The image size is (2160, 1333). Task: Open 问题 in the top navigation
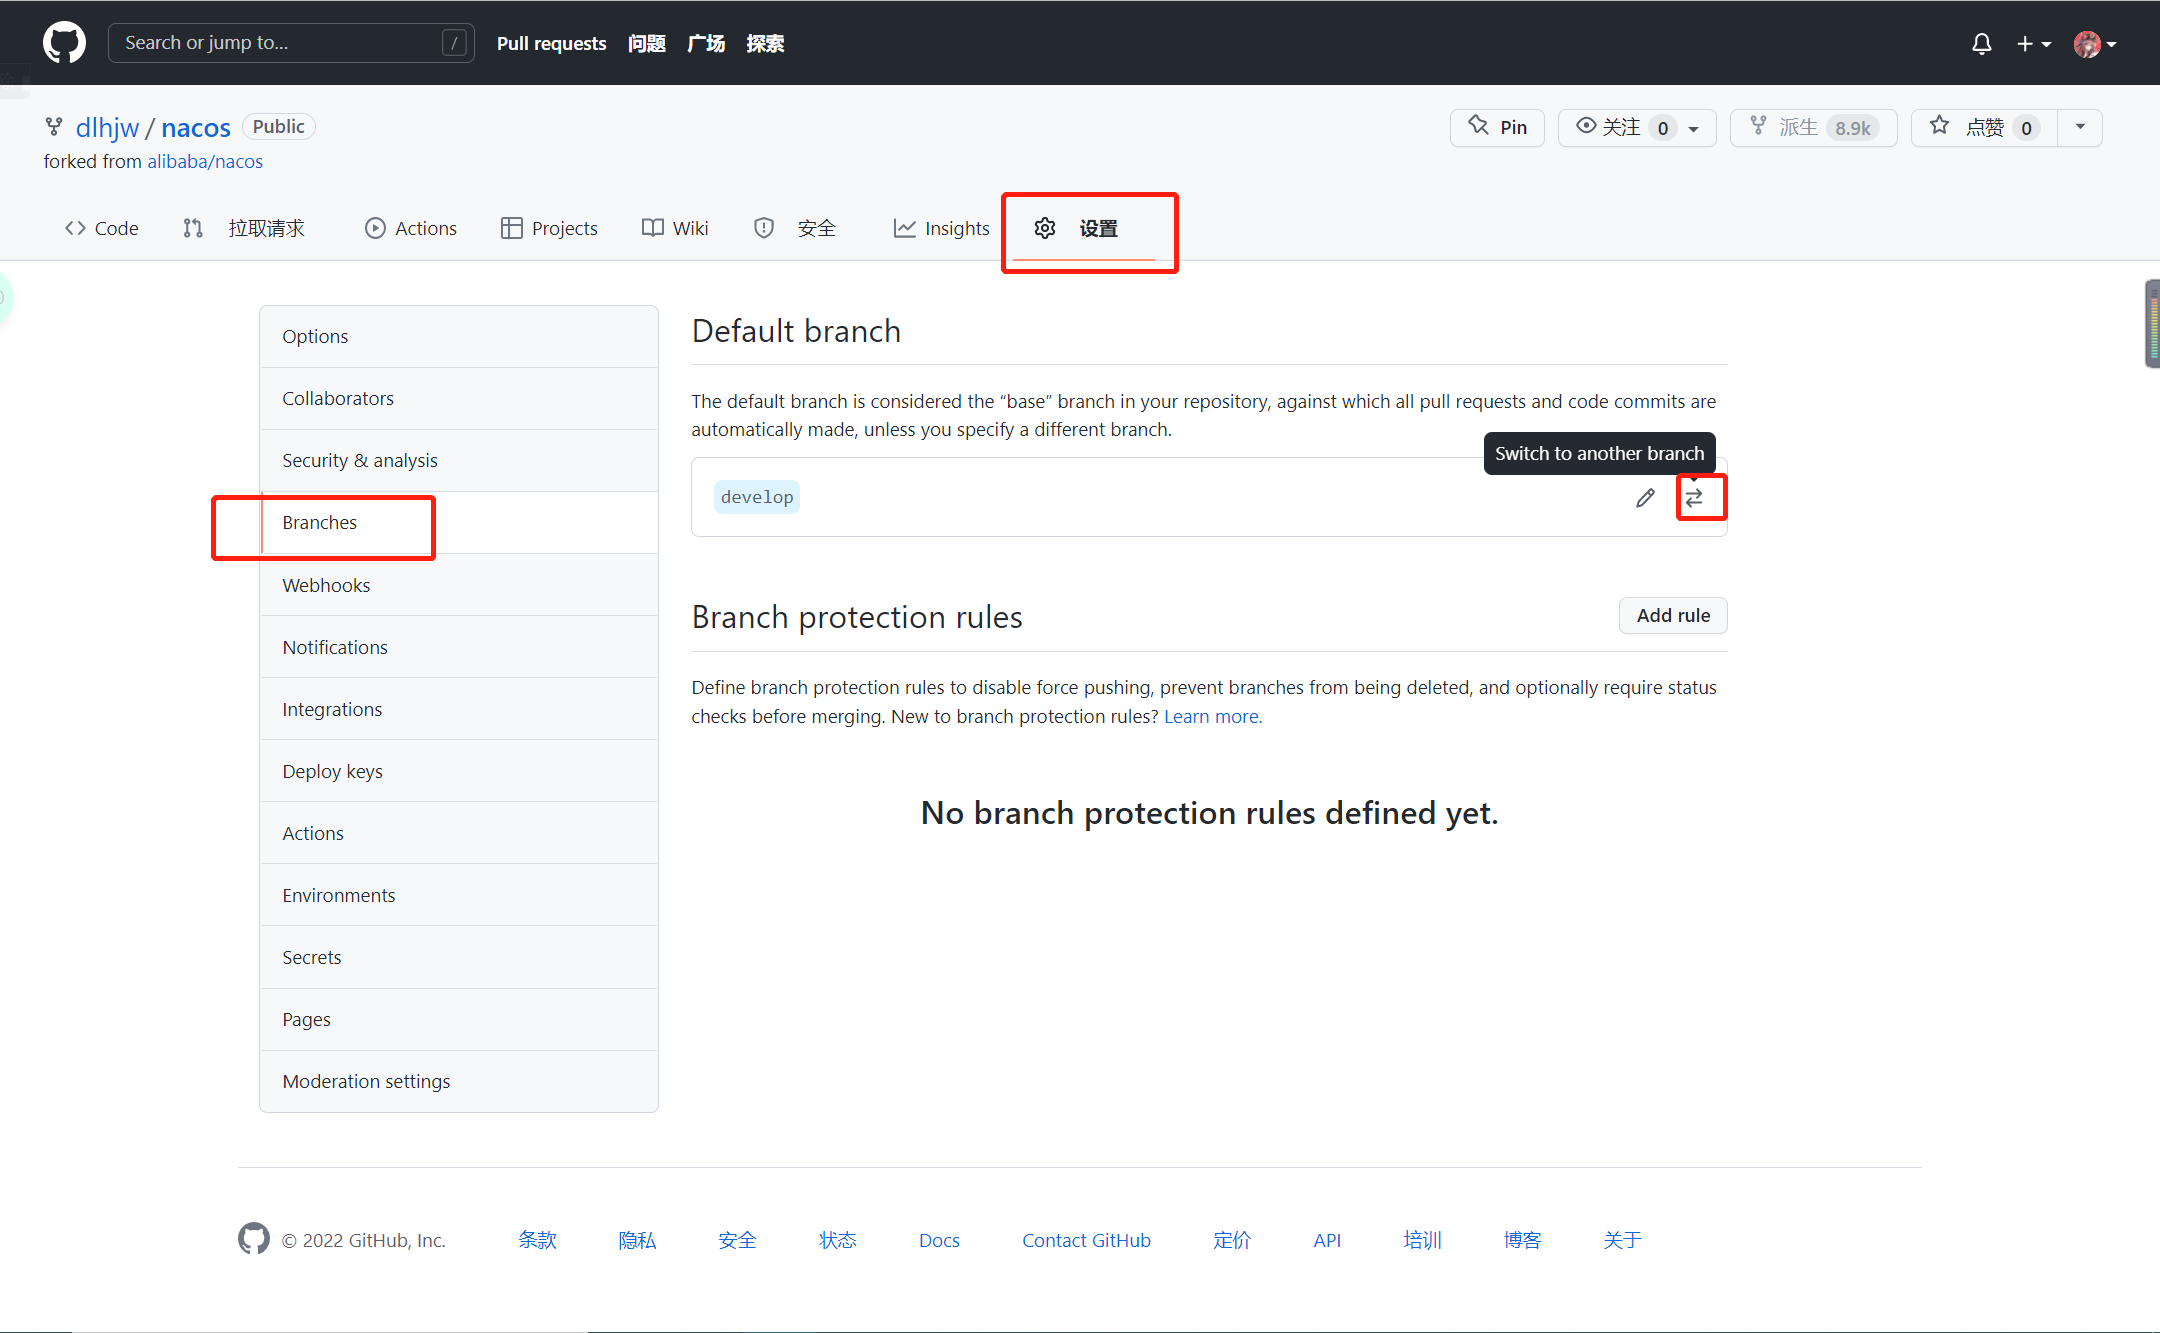coord(646,43)
